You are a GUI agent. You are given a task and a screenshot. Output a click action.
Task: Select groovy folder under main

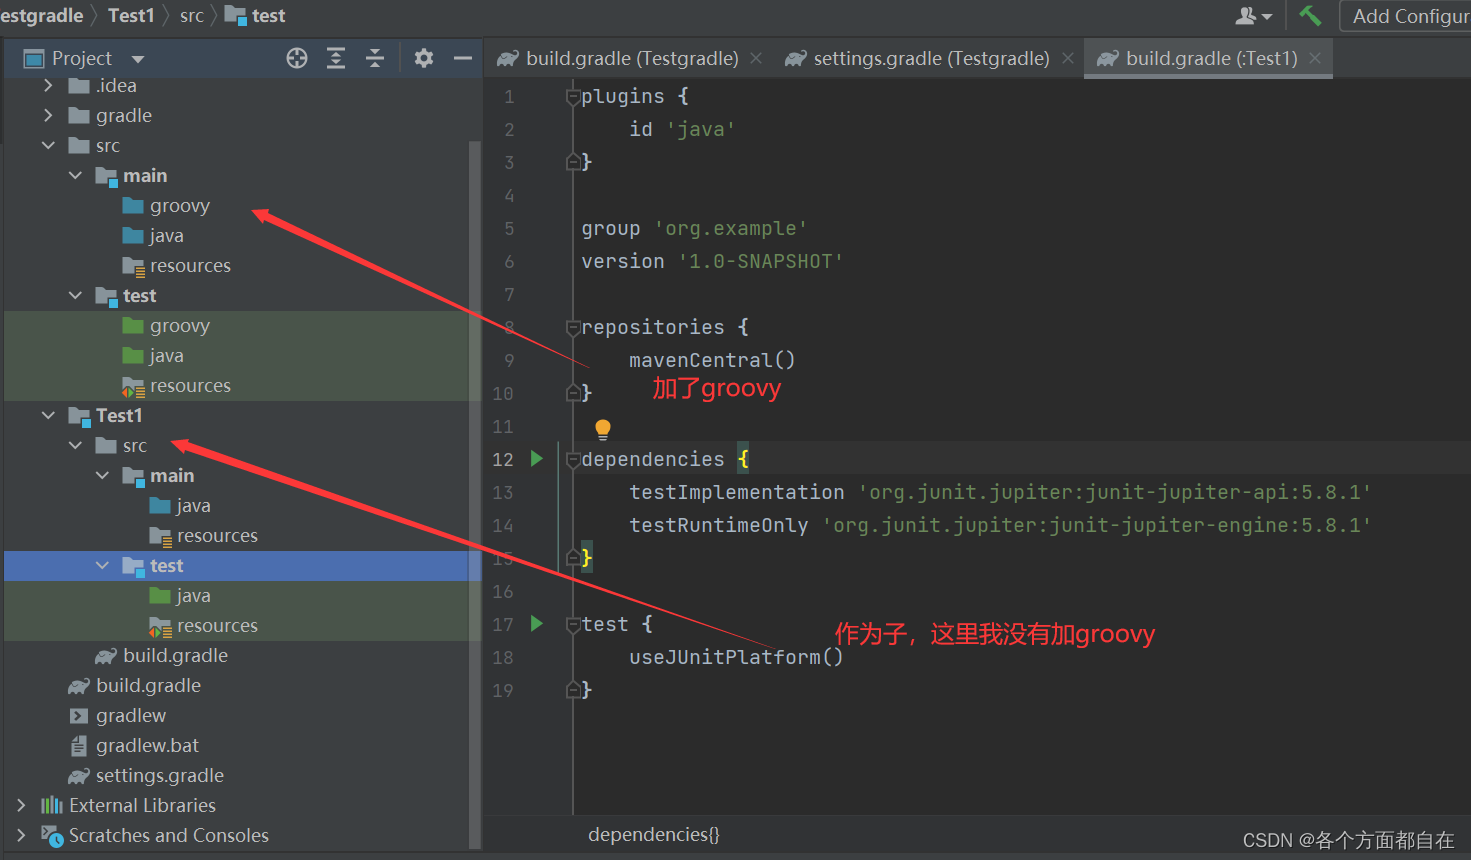click(x=166, y=205)
